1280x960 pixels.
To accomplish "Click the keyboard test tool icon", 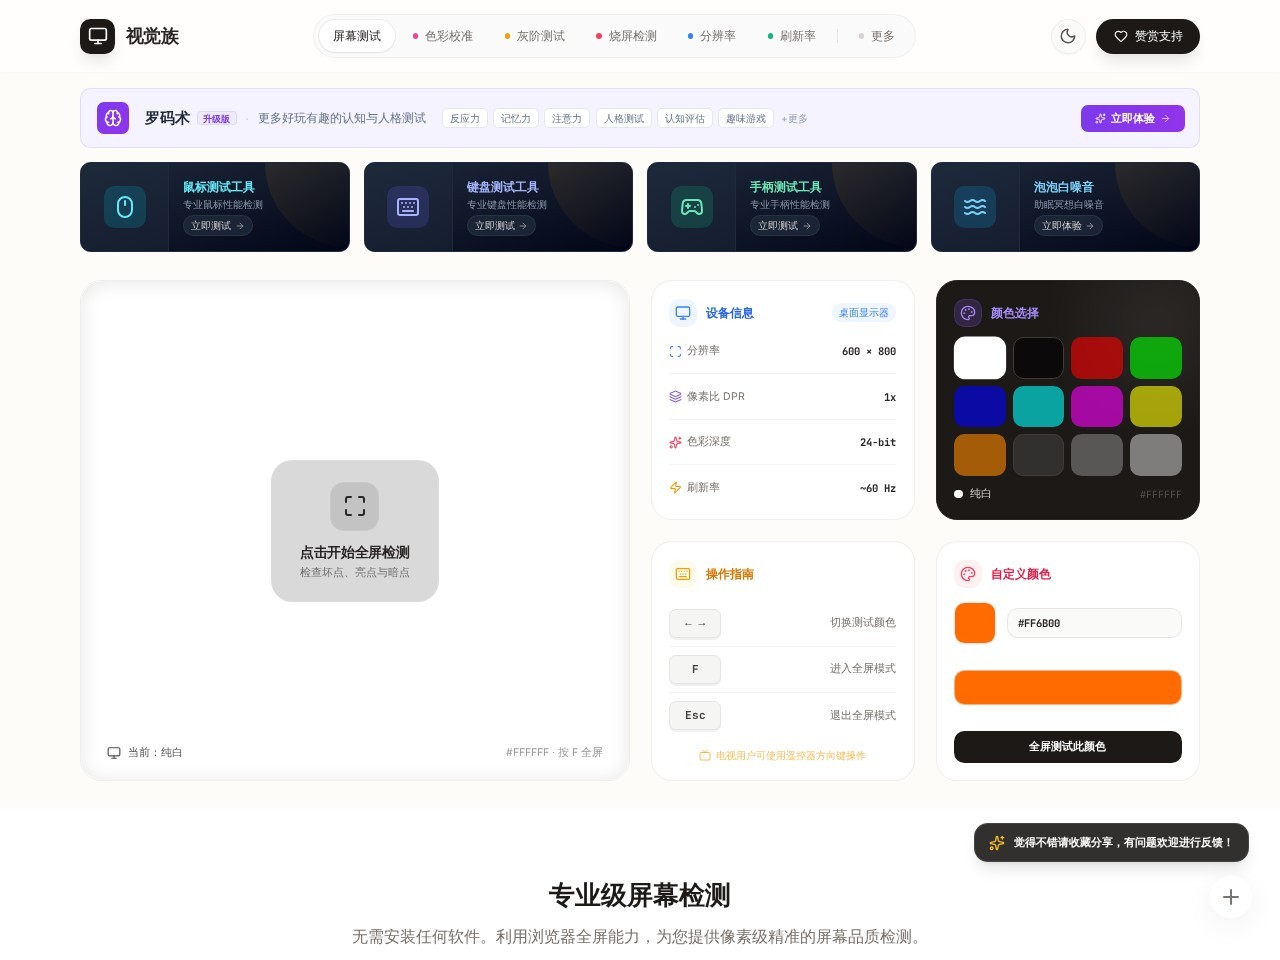I will coord(408,207).
